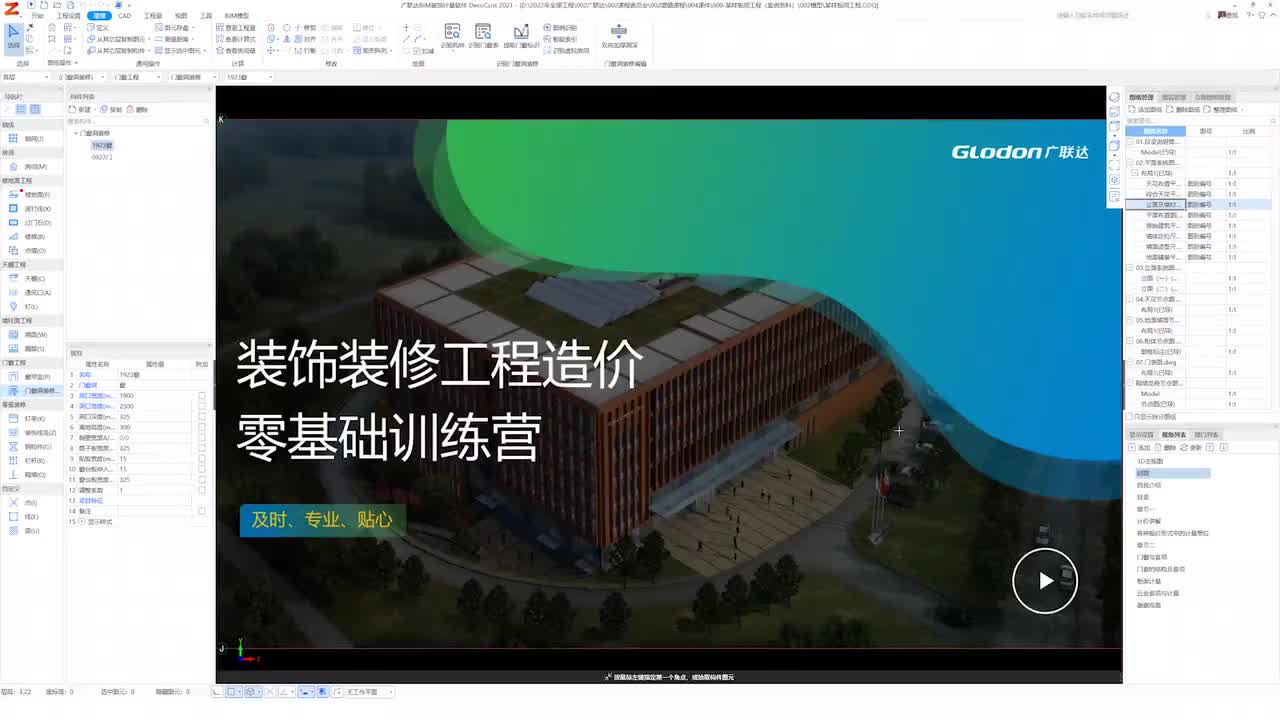Click 查看工程量 in the ribbon
This screenshot has width=1280, height=720.
[235, 28]
